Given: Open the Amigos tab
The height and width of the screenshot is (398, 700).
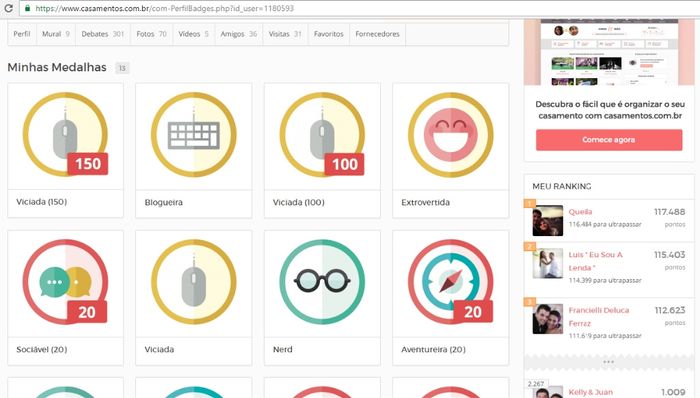Looking at the screenshot, I should coord(239,34).
